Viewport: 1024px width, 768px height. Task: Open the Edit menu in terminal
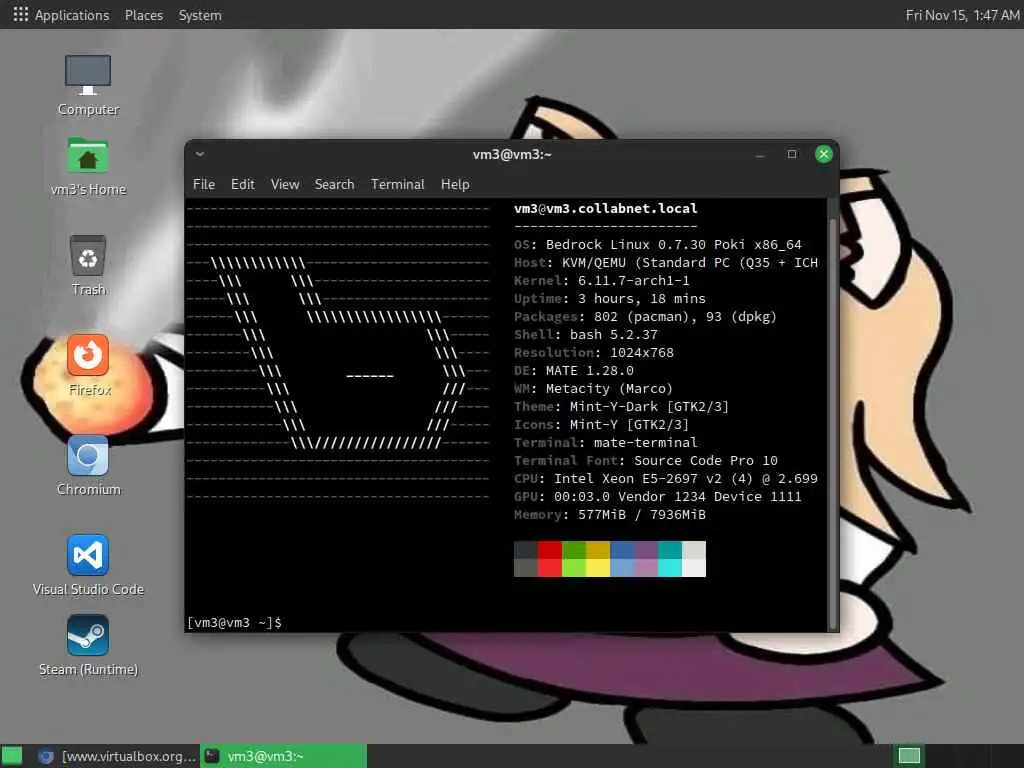pos(242,184)
